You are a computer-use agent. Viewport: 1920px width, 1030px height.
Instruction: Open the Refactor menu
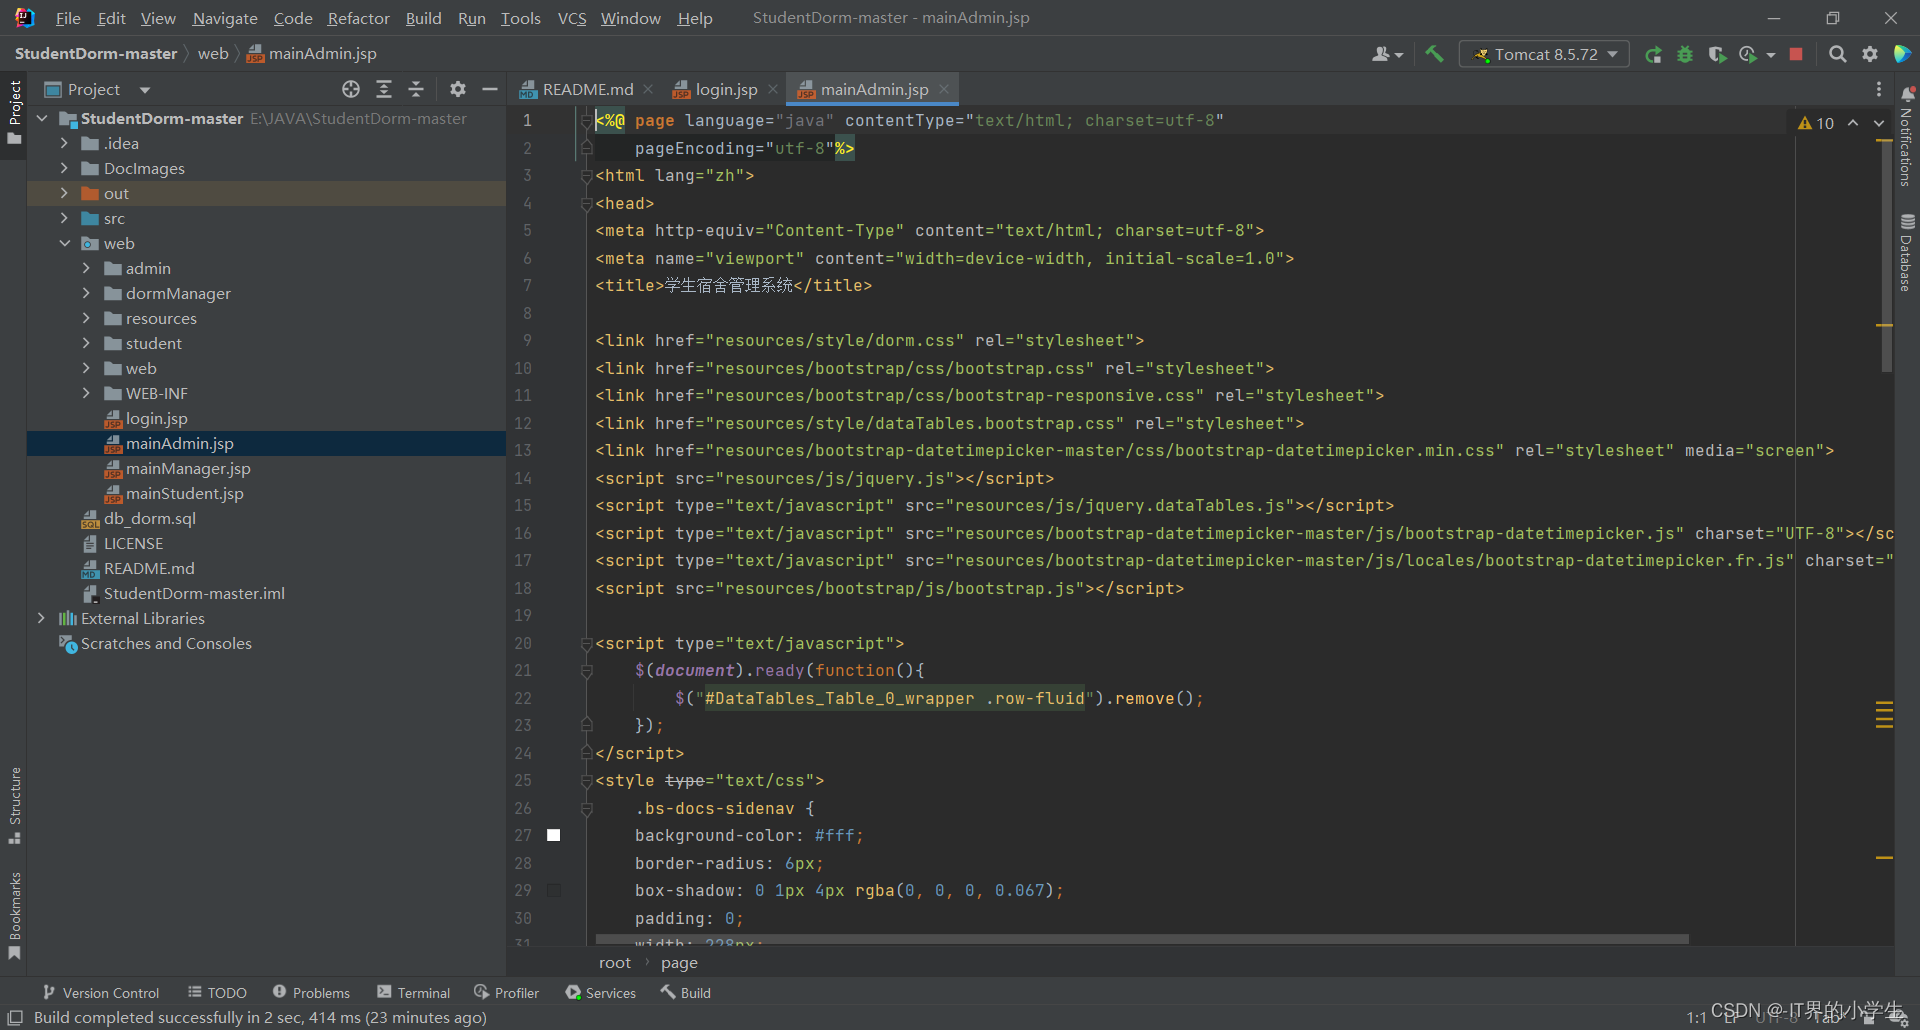tap(358, 18)
